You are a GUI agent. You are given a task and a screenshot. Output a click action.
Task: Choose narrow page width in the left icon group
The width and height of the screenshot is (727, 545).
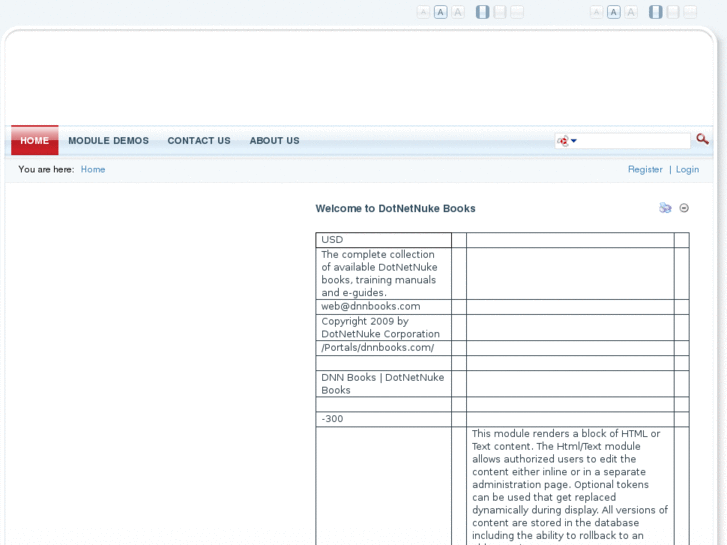483,12
